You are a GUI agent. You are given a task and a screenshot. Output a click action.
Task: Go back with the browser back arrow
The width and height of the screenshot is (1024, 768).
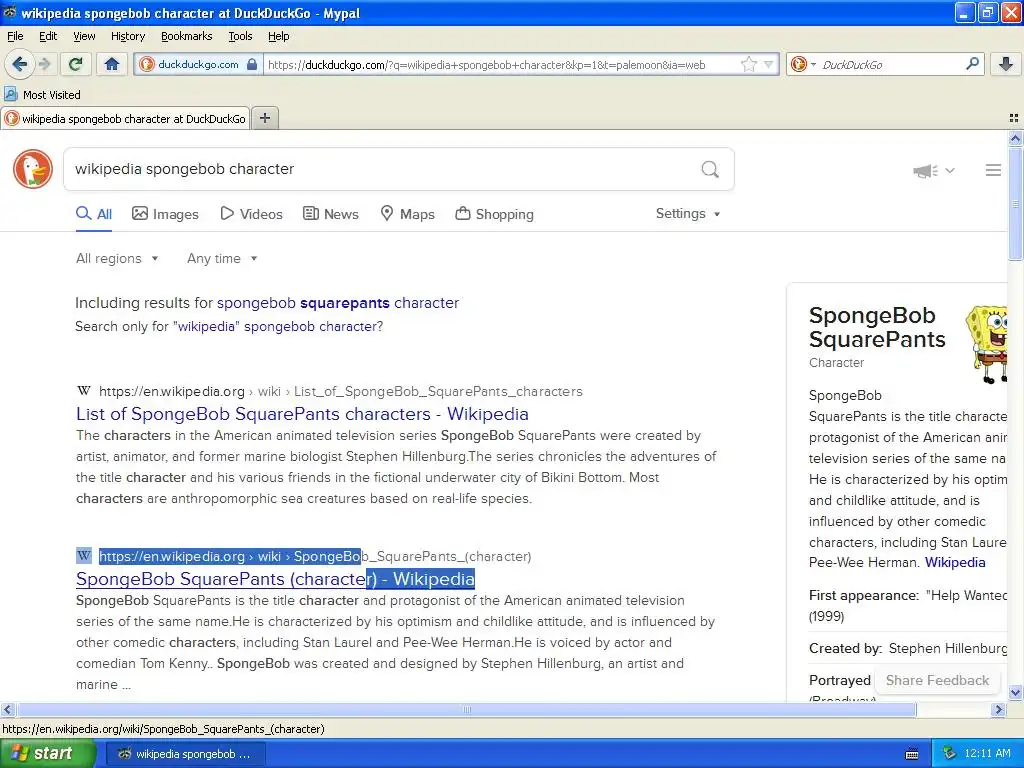pyautogui.click(x=20, y=64)
